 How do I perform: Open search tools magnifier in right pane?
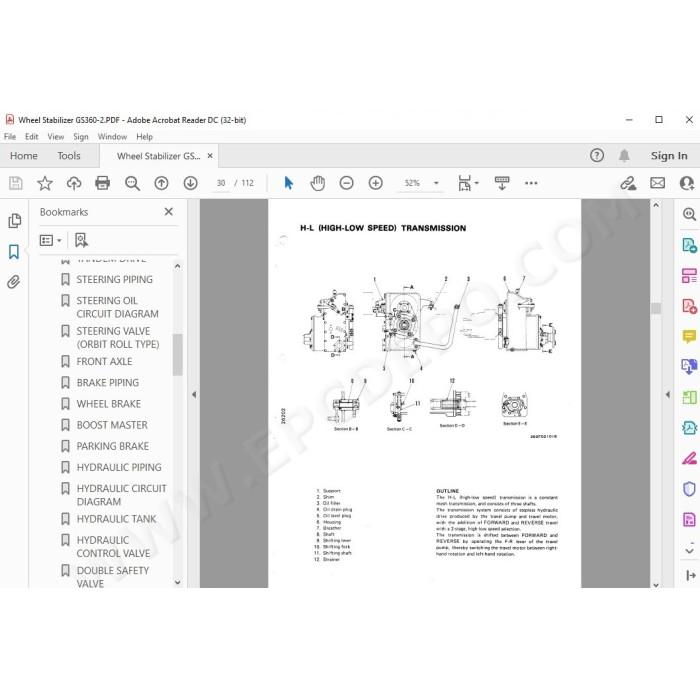(x=689, y=214)
